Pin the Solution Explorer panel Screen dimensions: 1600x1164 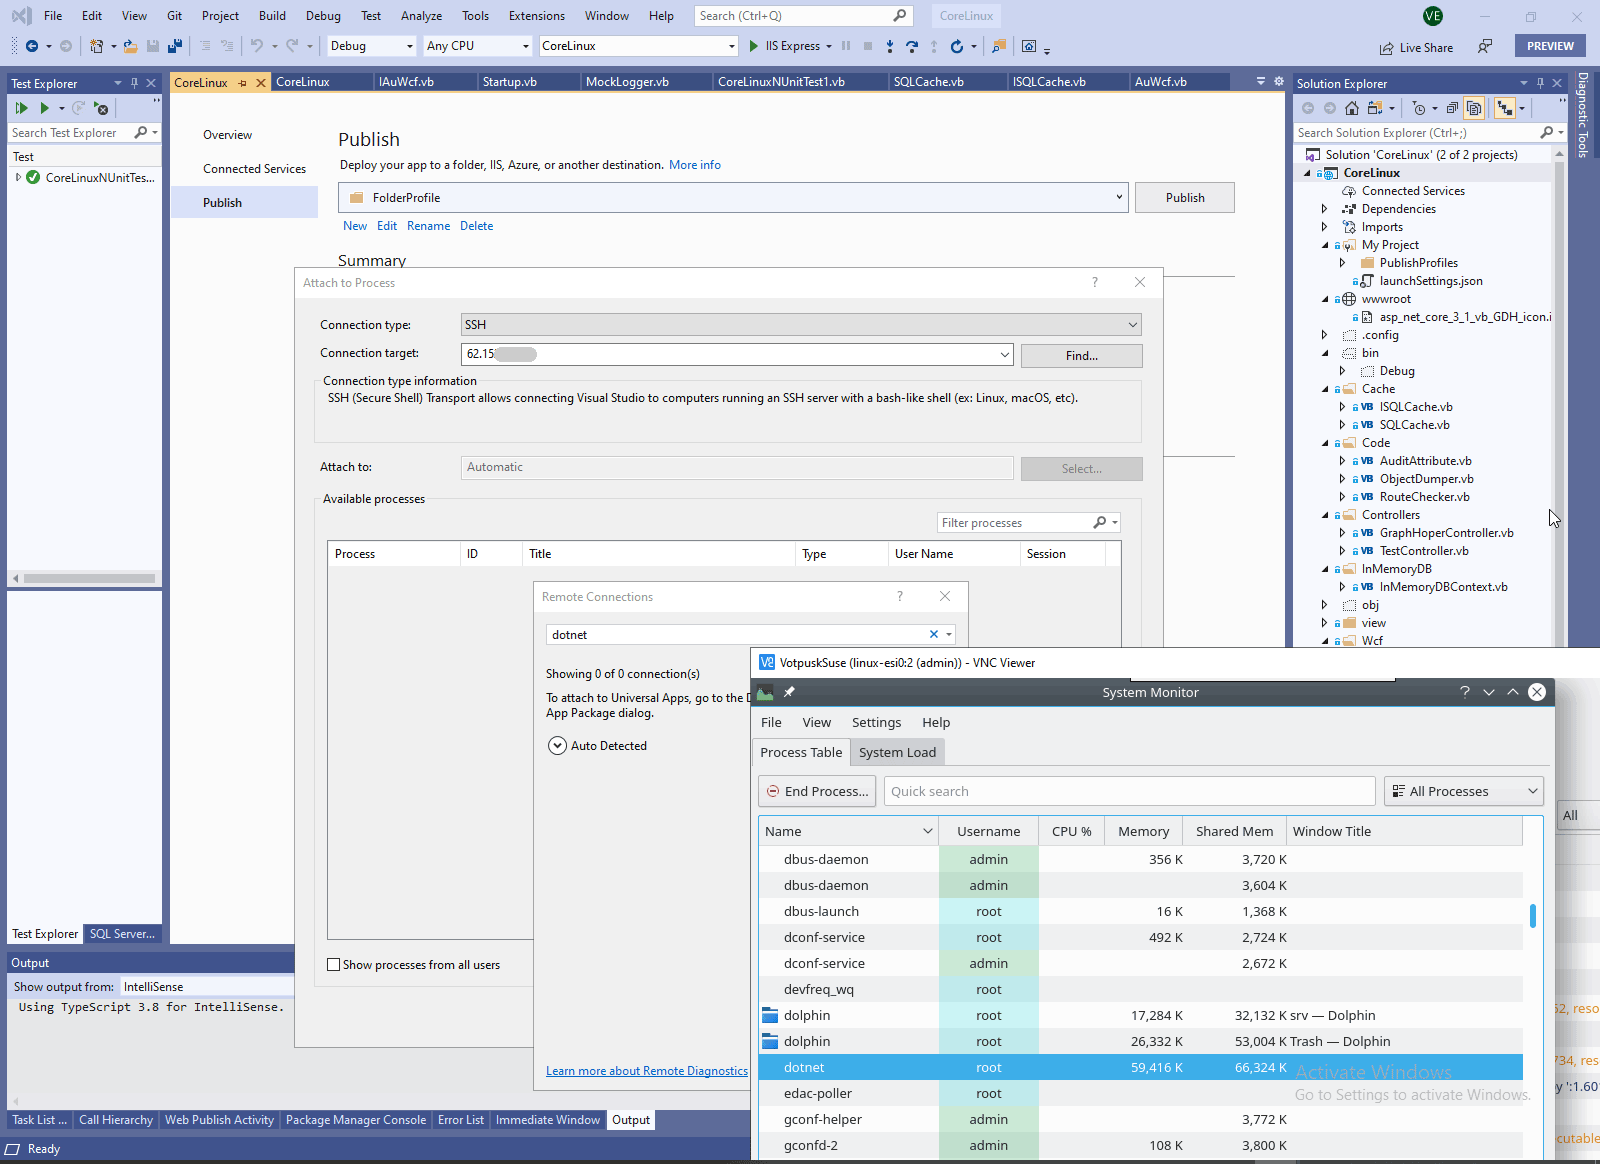(1540, 83)
